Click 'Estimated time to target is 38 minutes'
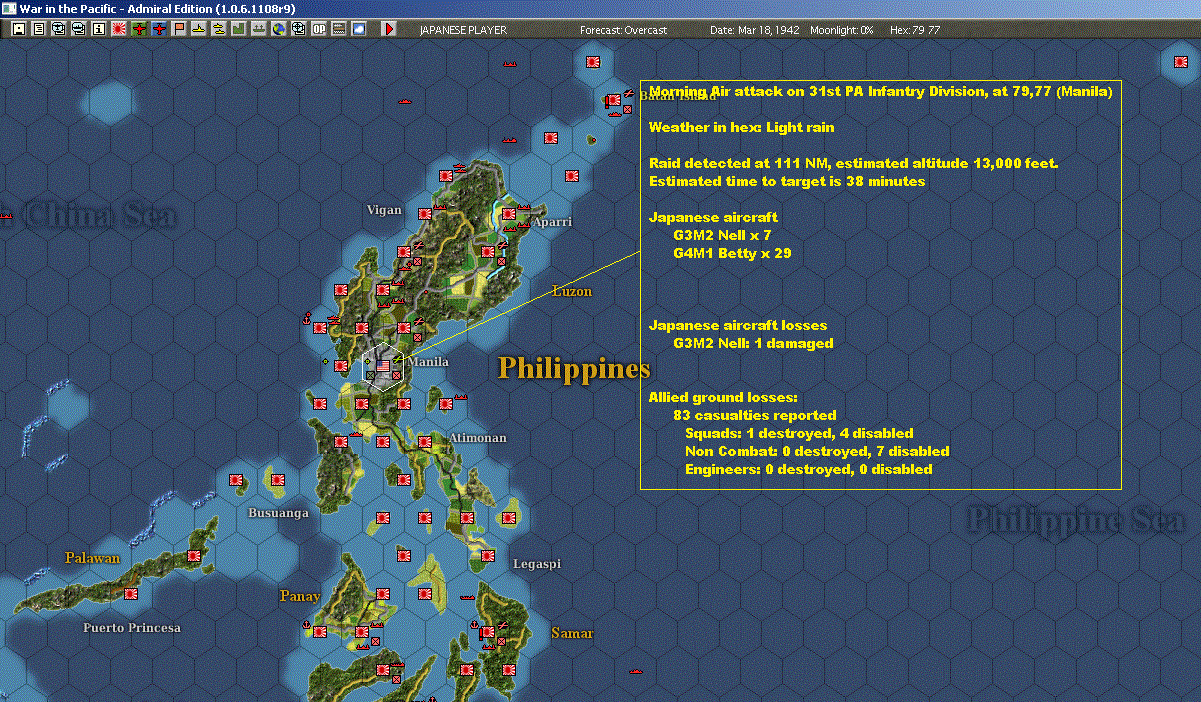Screen dimensions: 1201x702 [787, 181]
